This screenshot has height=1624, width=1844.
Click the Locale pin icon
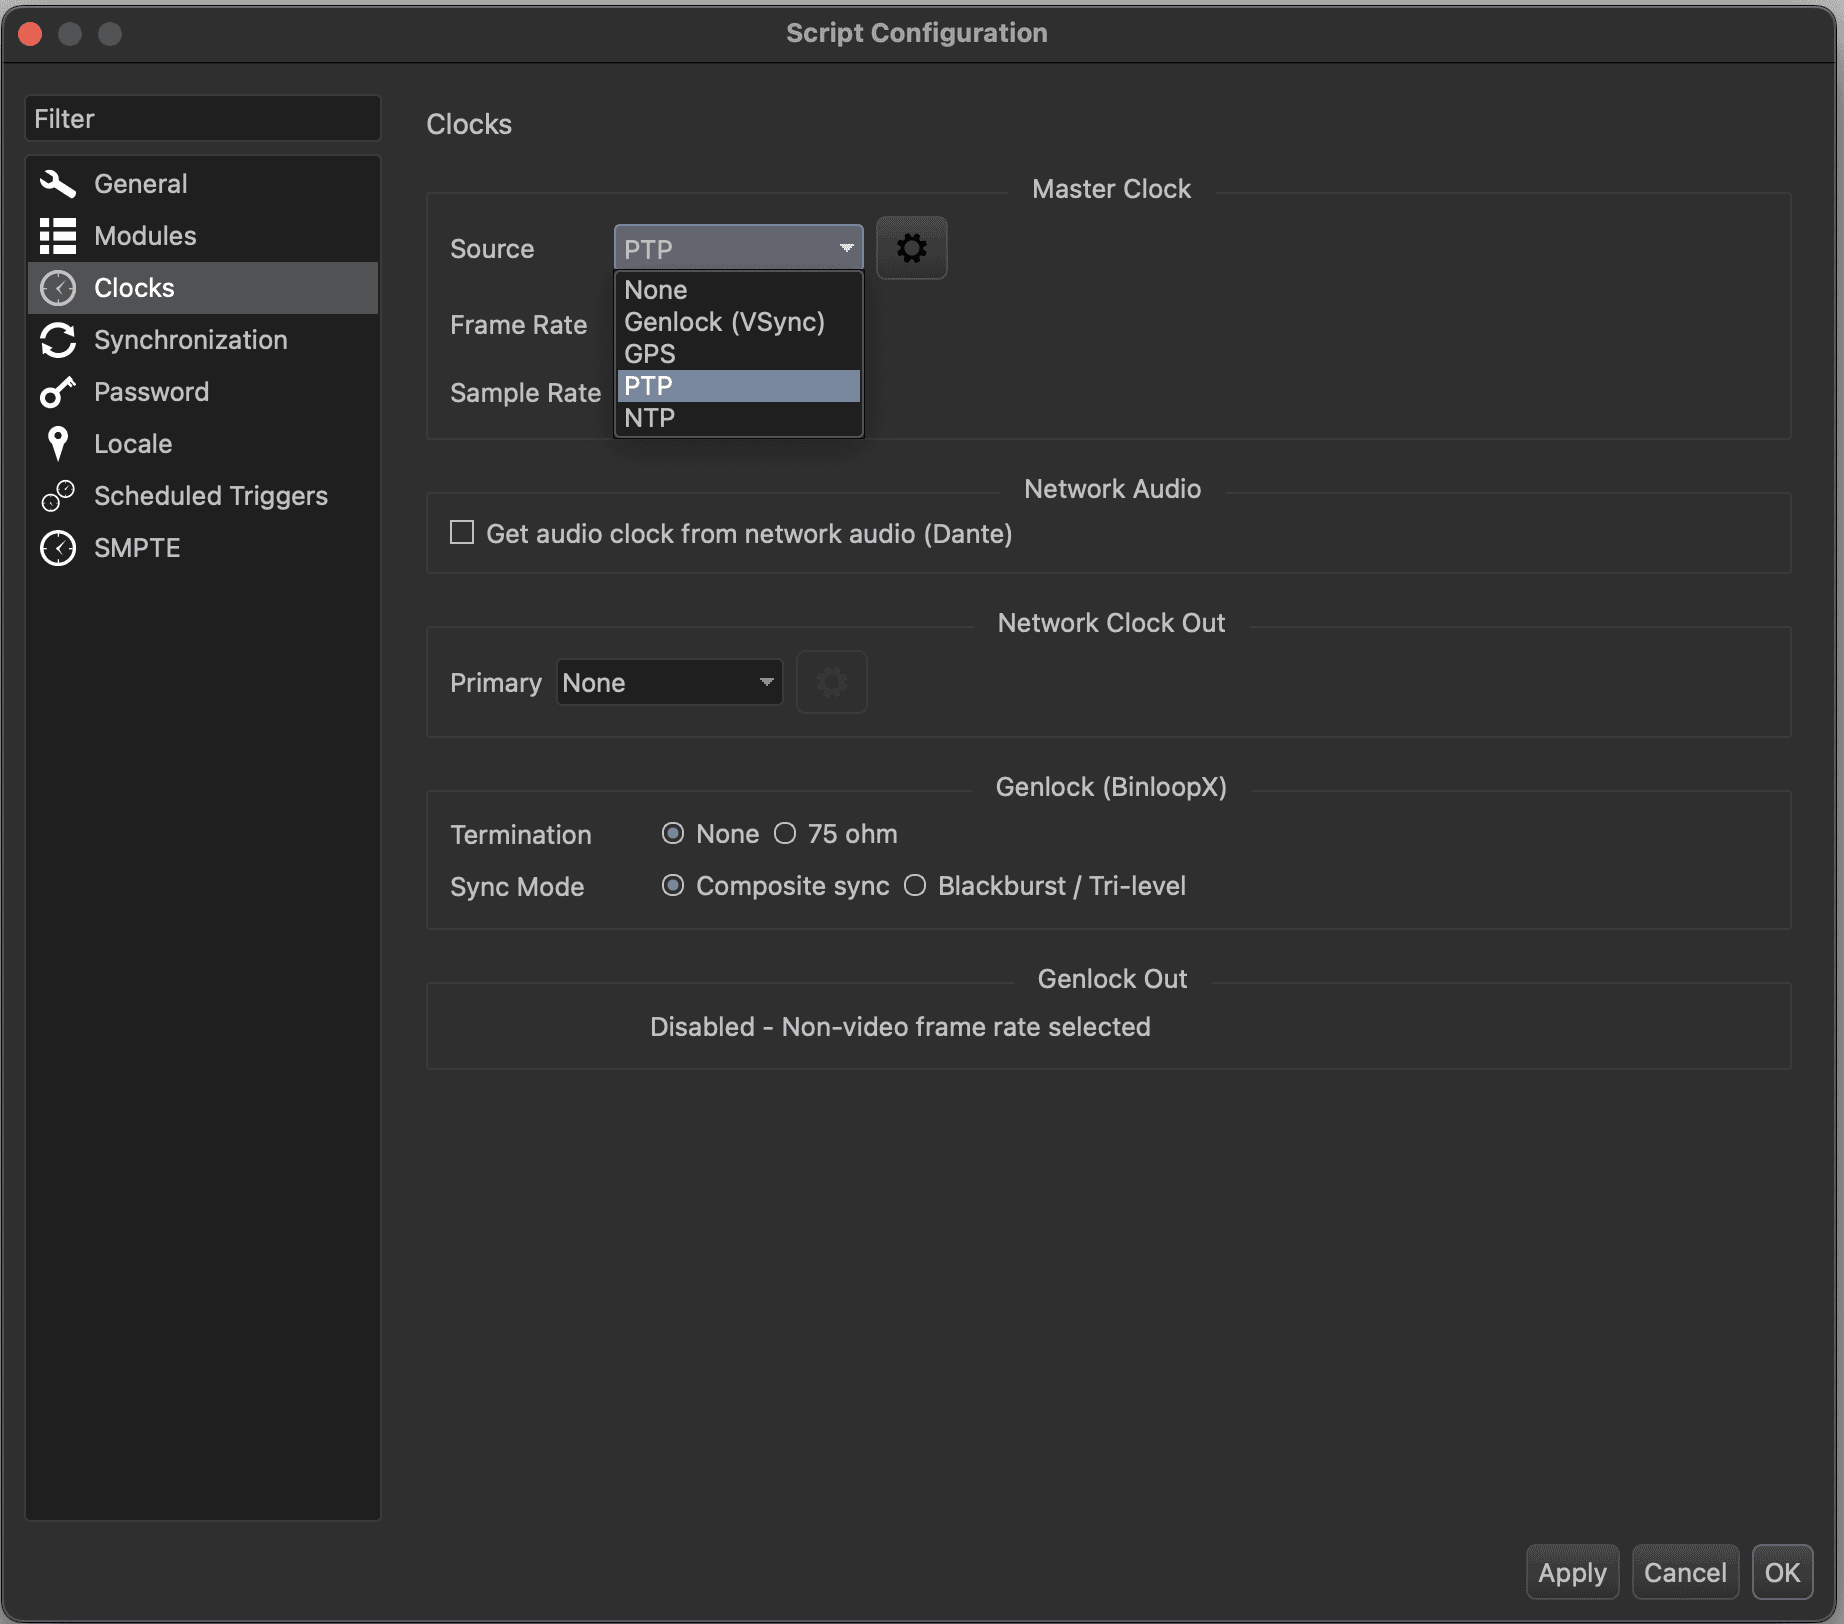click(x=58, y=444)
